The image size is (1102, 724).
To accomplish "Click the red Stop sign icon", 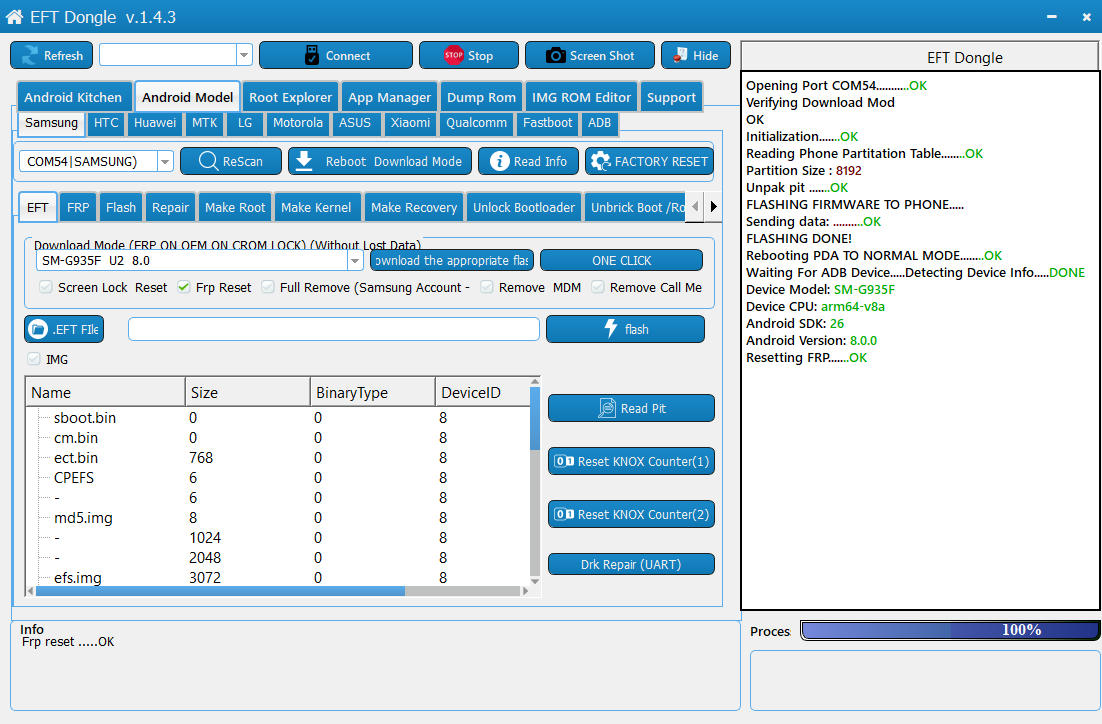I will click(x=453, y=55).
